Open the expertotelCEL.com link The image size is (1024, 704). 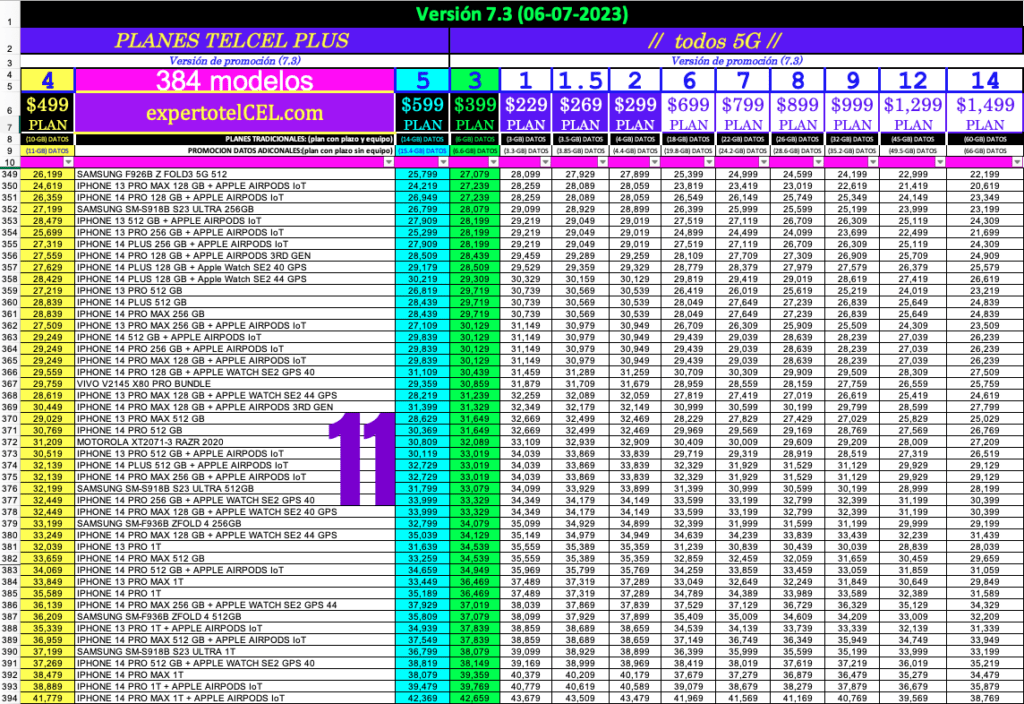point(234,113)
